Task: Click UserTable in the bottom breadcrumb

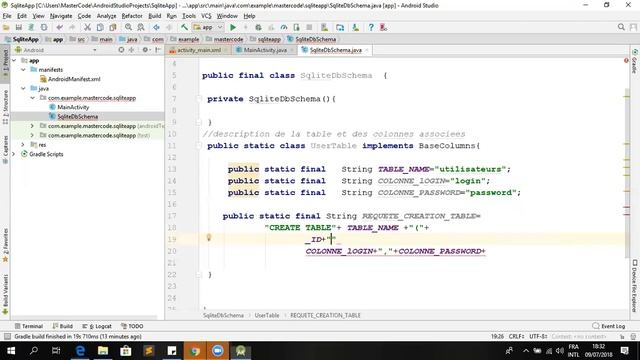Action: [267, 316]
